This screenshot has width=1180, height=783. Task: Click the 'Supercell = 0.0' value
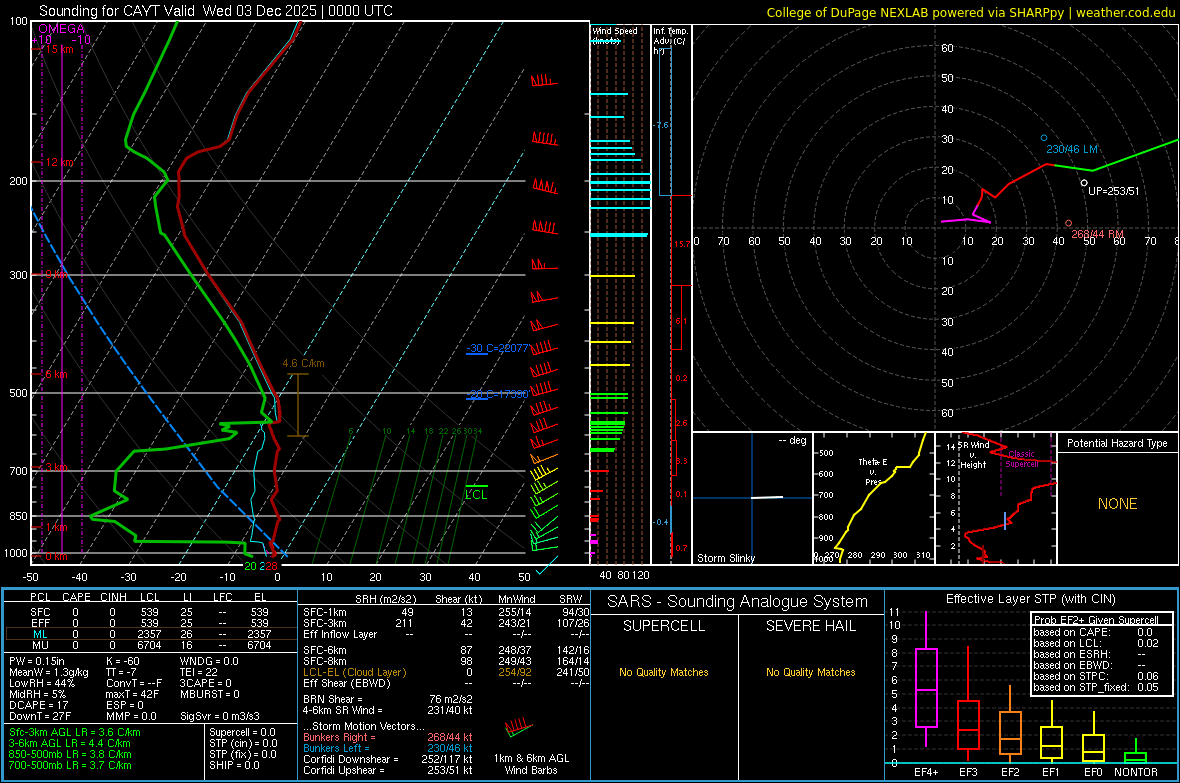pos(242,732)
